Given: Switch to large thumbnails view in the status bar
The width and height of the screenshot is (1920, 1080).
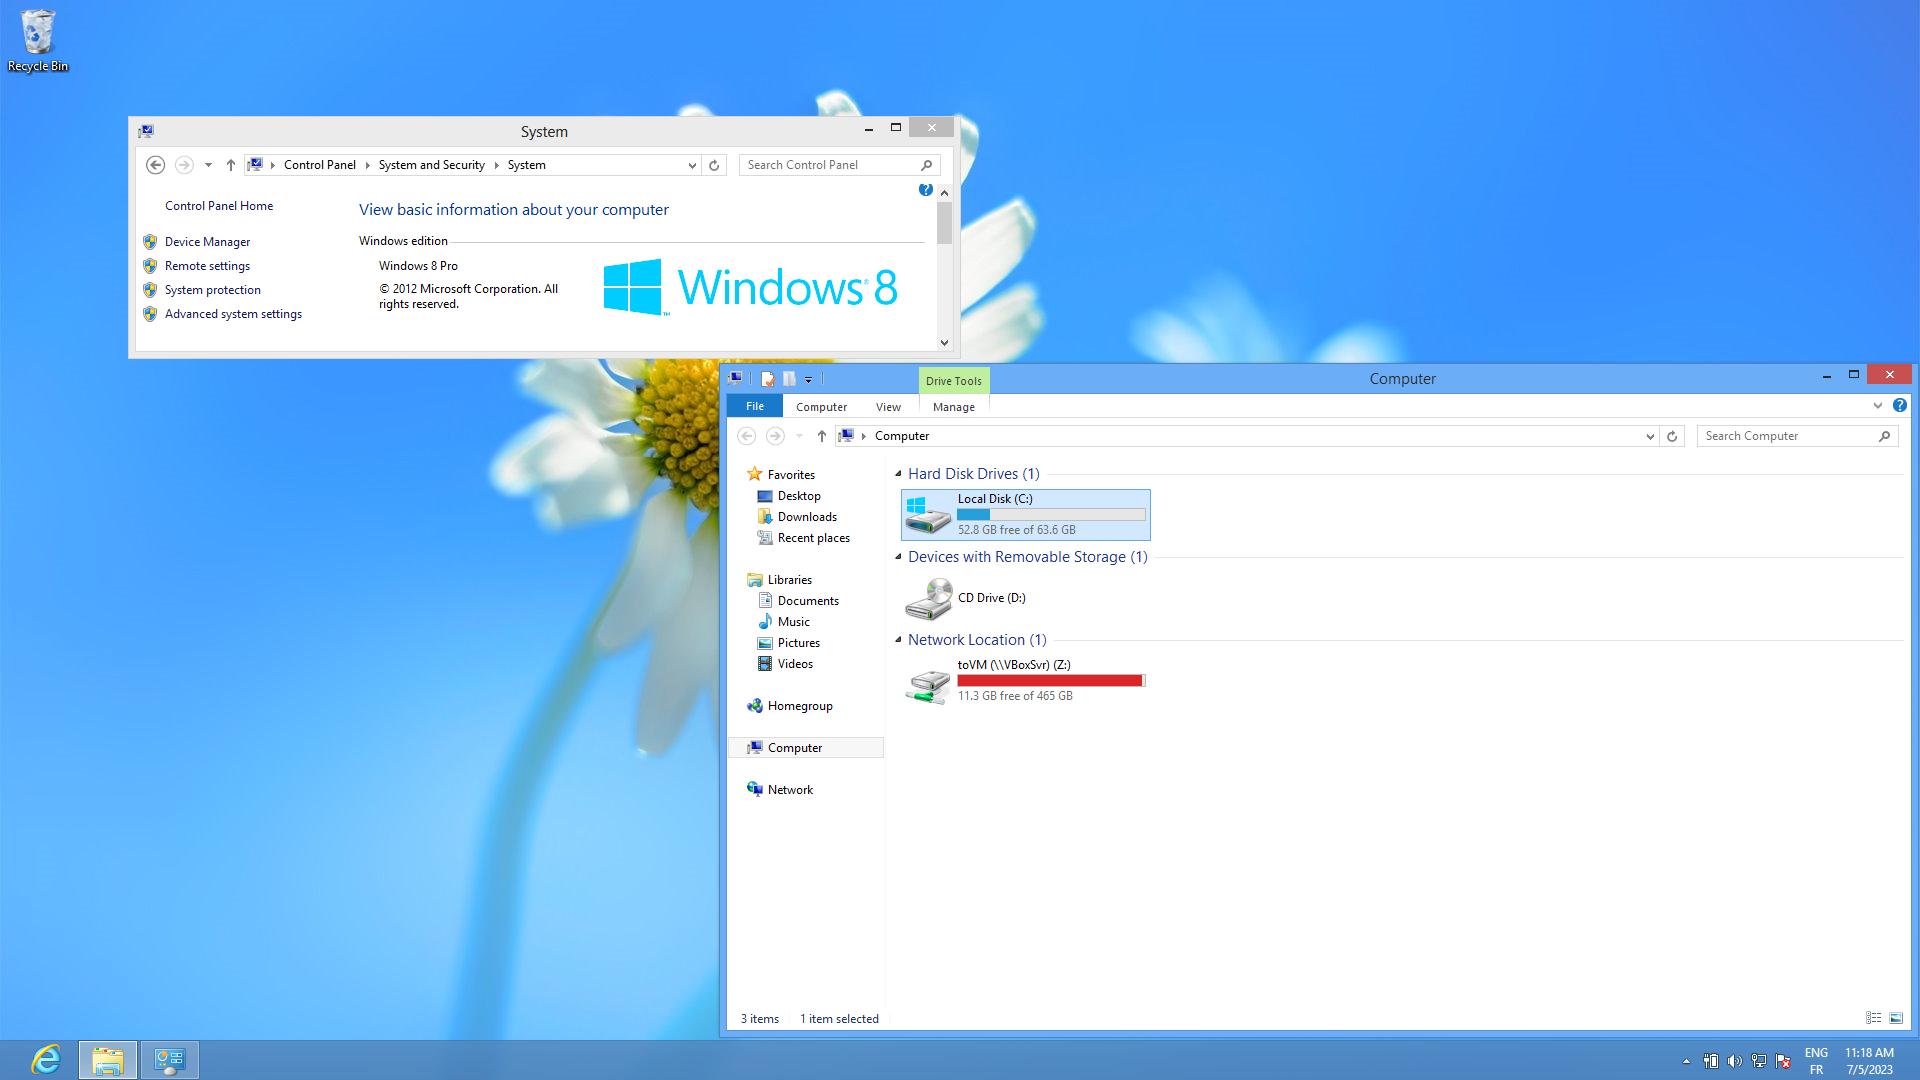Looking at the screenshot, I should 1897,1018.
